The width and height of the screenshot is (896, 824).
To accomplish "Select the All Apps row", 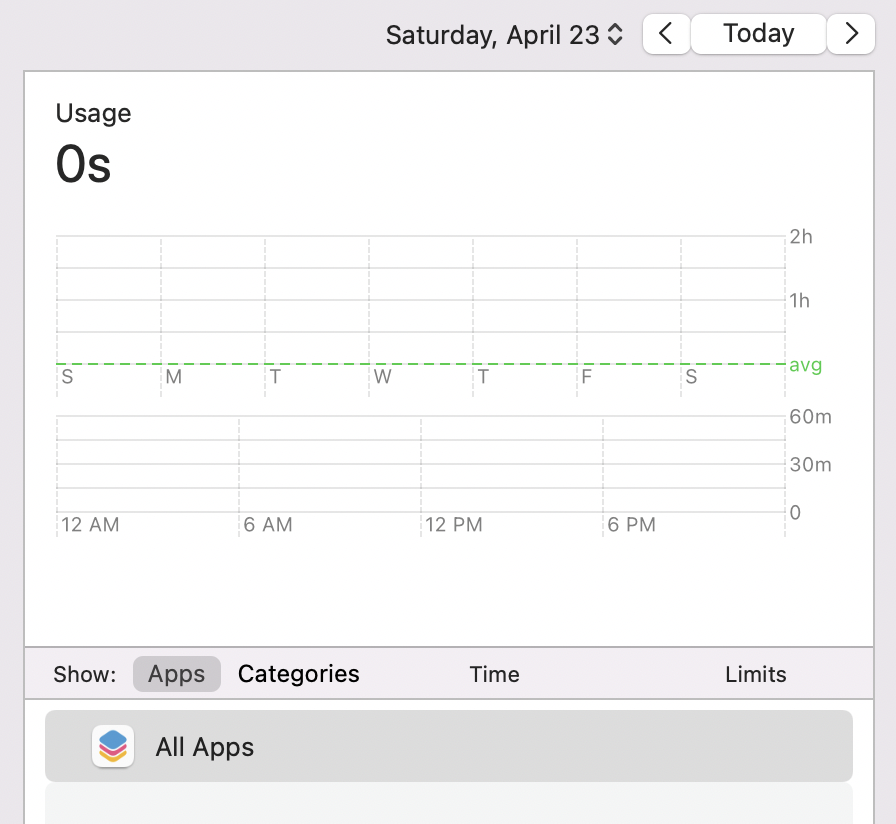I will (448, 746).
